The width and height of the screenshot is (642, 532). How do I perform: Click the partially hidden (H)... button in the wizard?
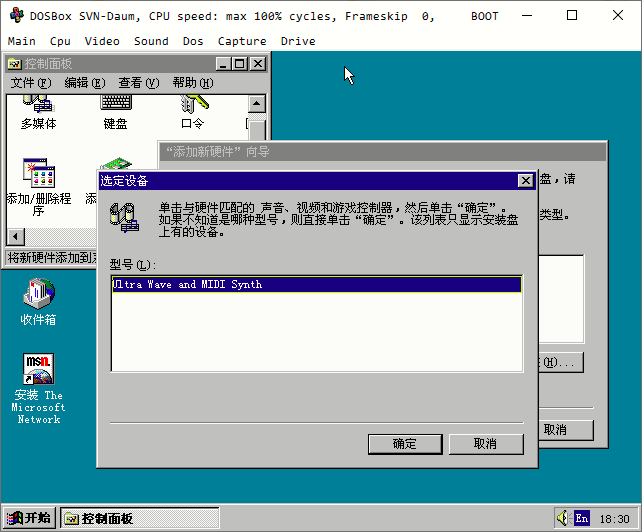561,362
